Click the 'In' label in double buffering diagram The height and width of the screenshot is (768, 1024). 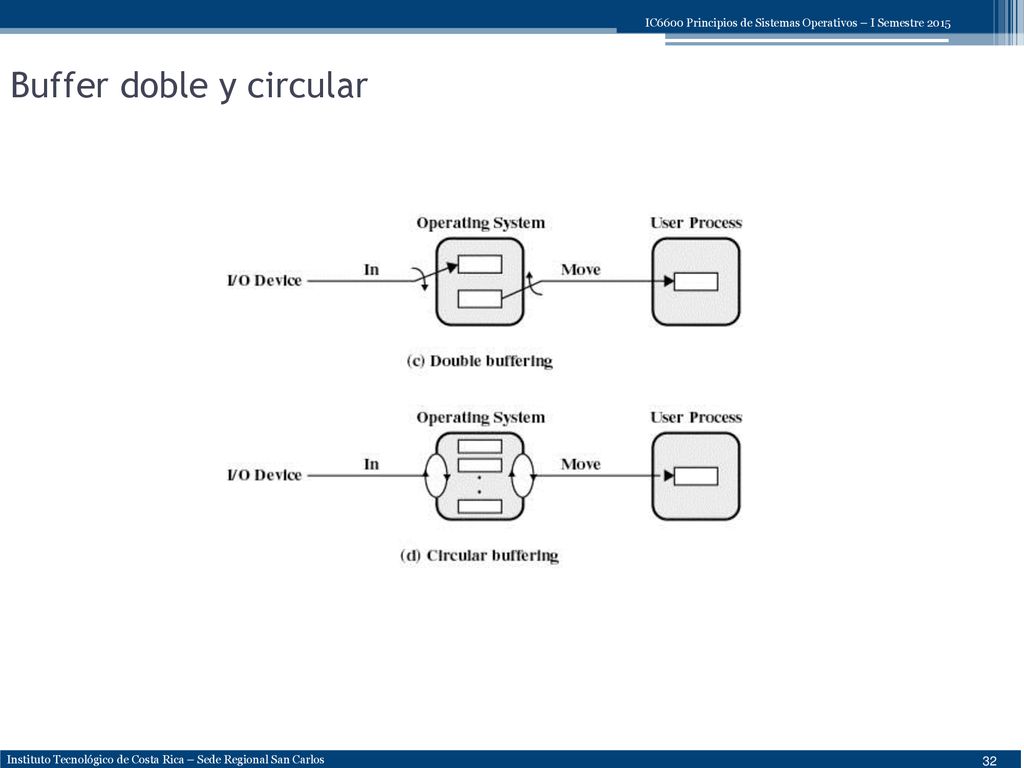(372, 270)
